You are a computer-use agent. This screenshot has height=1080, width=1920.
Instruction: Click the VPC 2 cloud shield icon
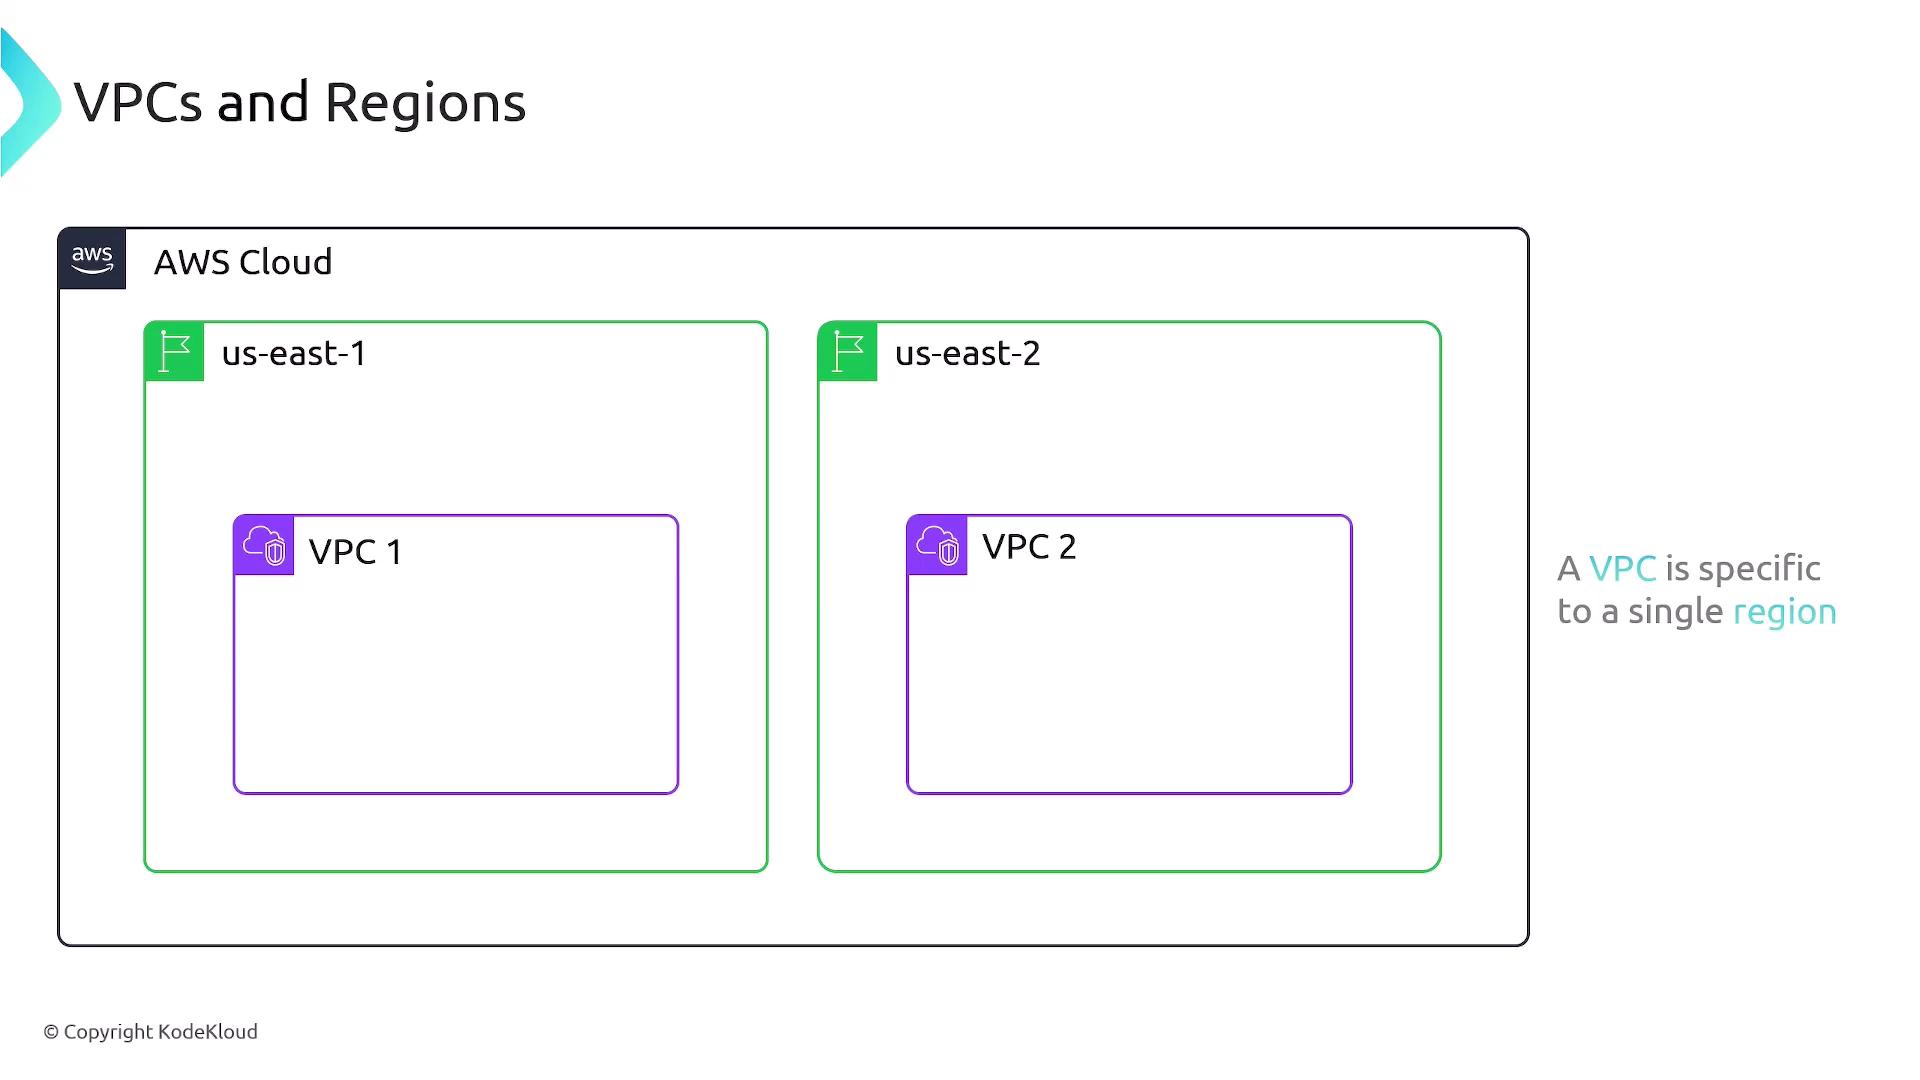pyautogui.click(x=937, y=545)
